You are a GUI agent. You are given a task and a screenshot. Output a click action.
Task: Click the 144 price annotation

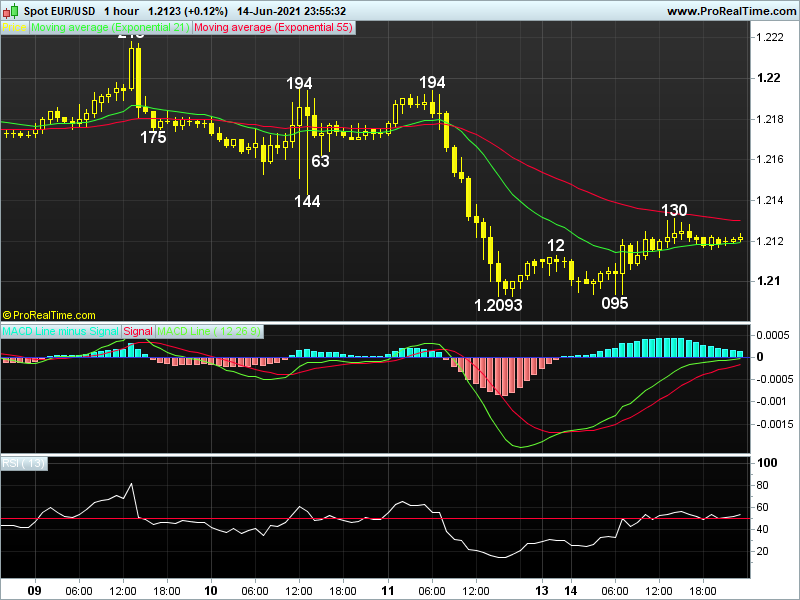(307, 202)
